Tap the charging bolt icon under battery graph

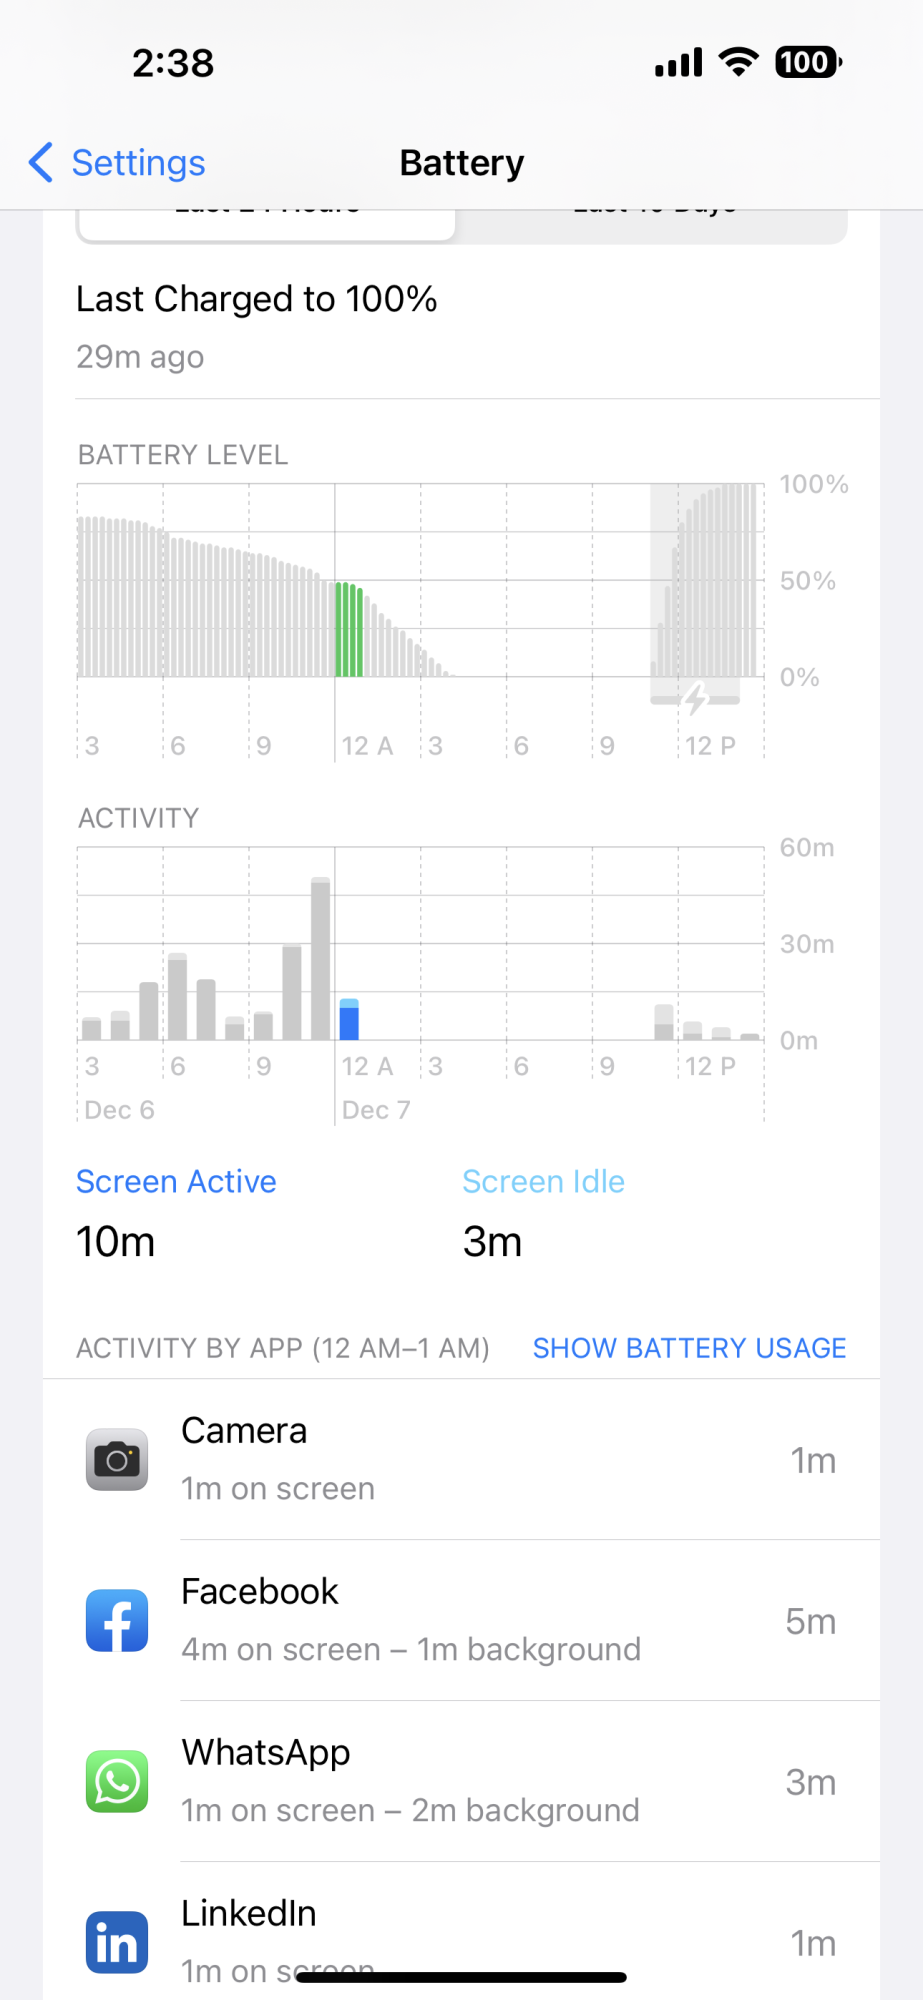pos(696,698)
